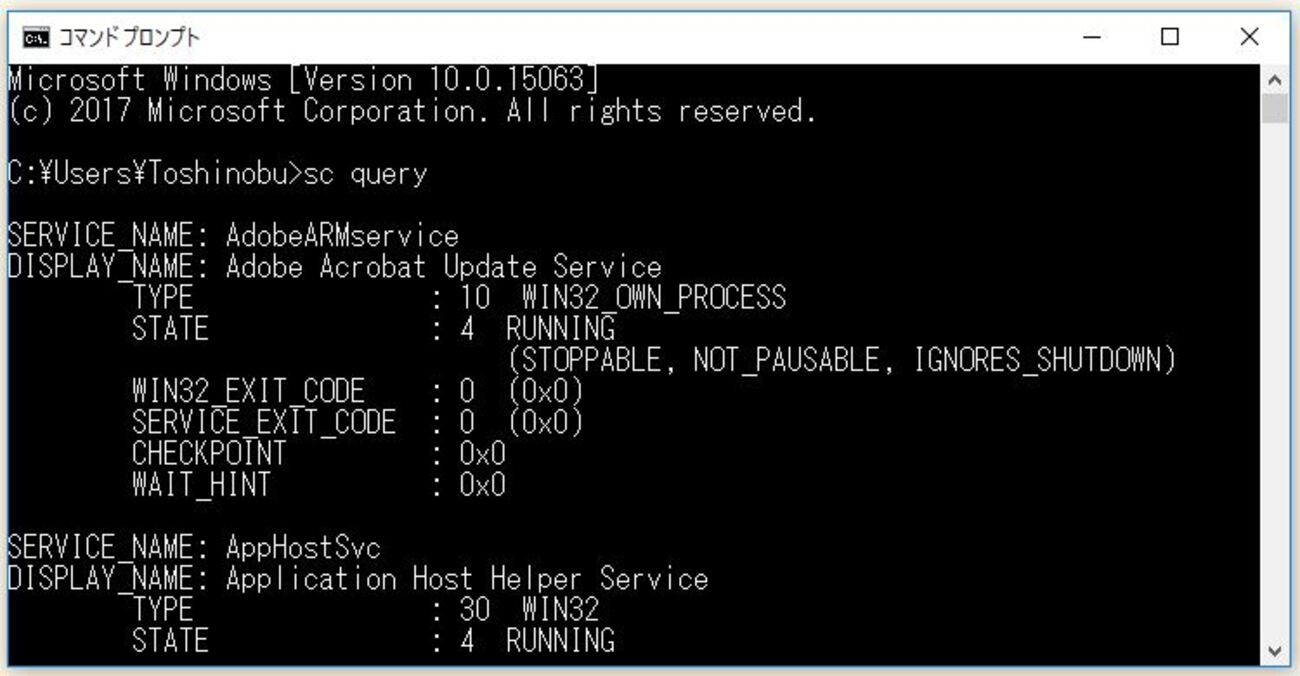Click the first RUNNING state value
Viewport: 1300px width, 676px height.
pyautogui.click(x=561, y=329)
